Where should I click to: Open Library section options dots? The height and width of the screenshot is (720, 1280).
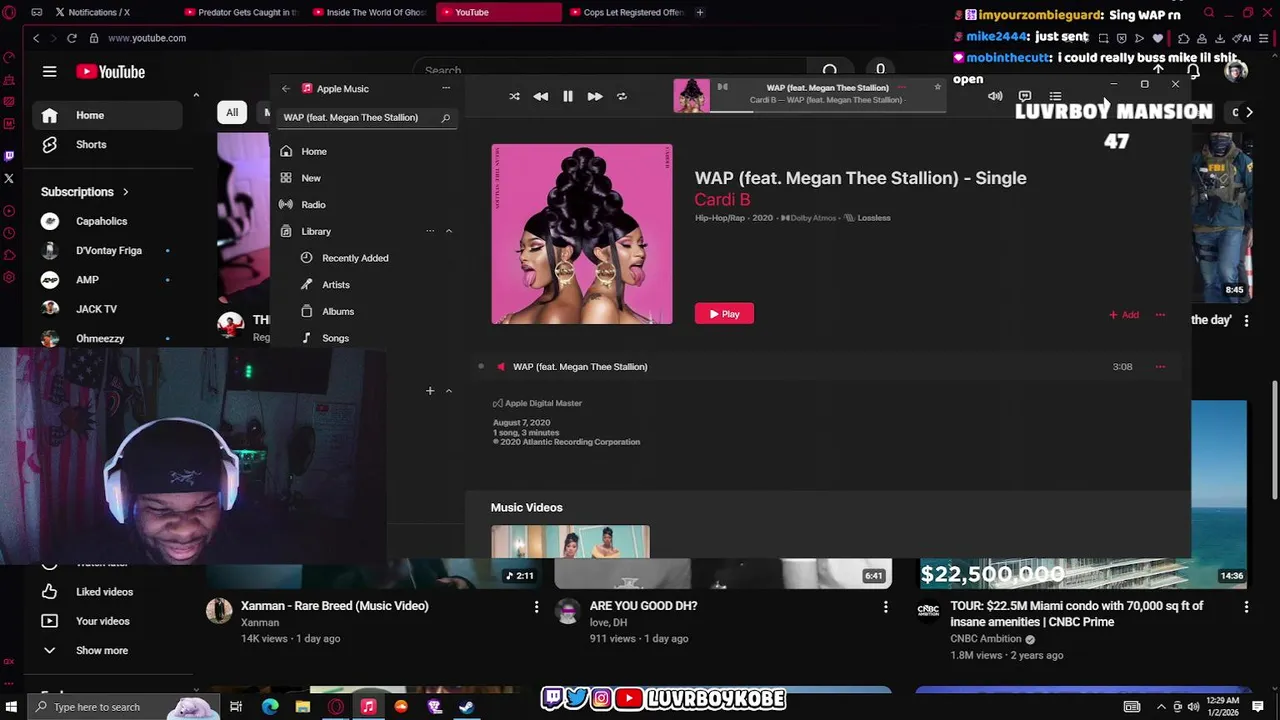click(430, 231)
